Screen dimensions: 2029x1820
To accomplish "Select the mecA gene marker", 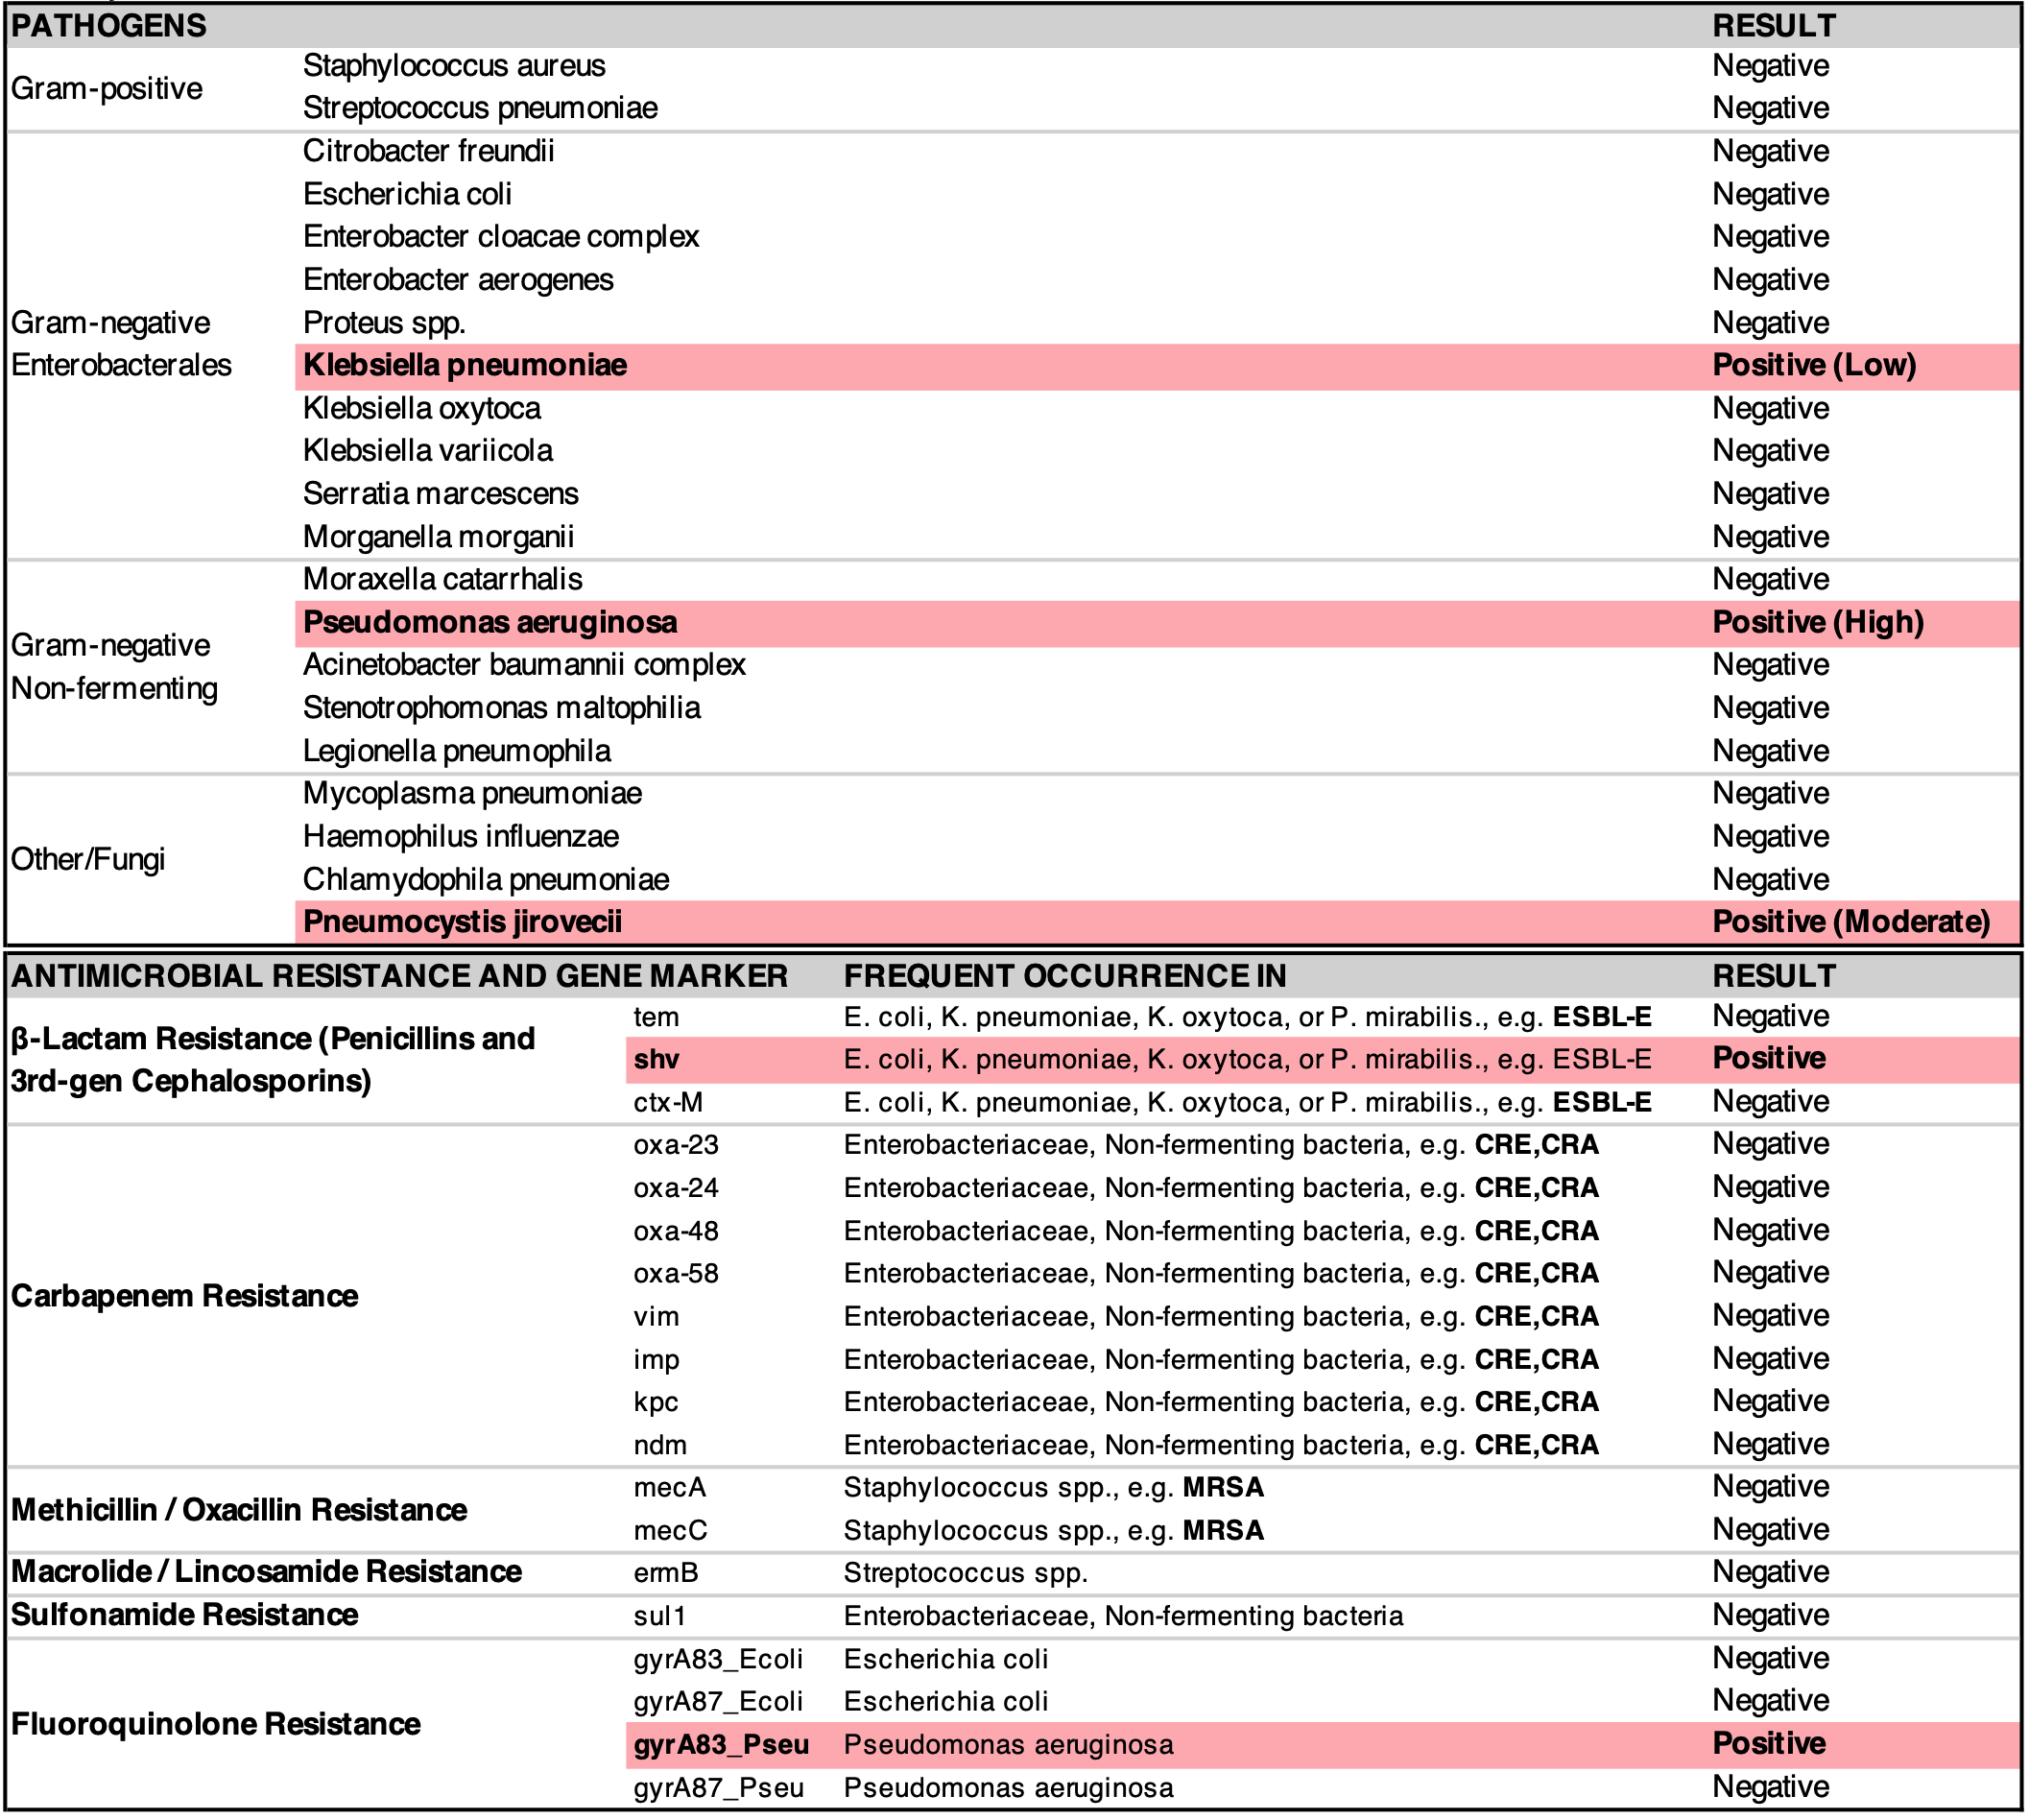I will point(670,1488).
